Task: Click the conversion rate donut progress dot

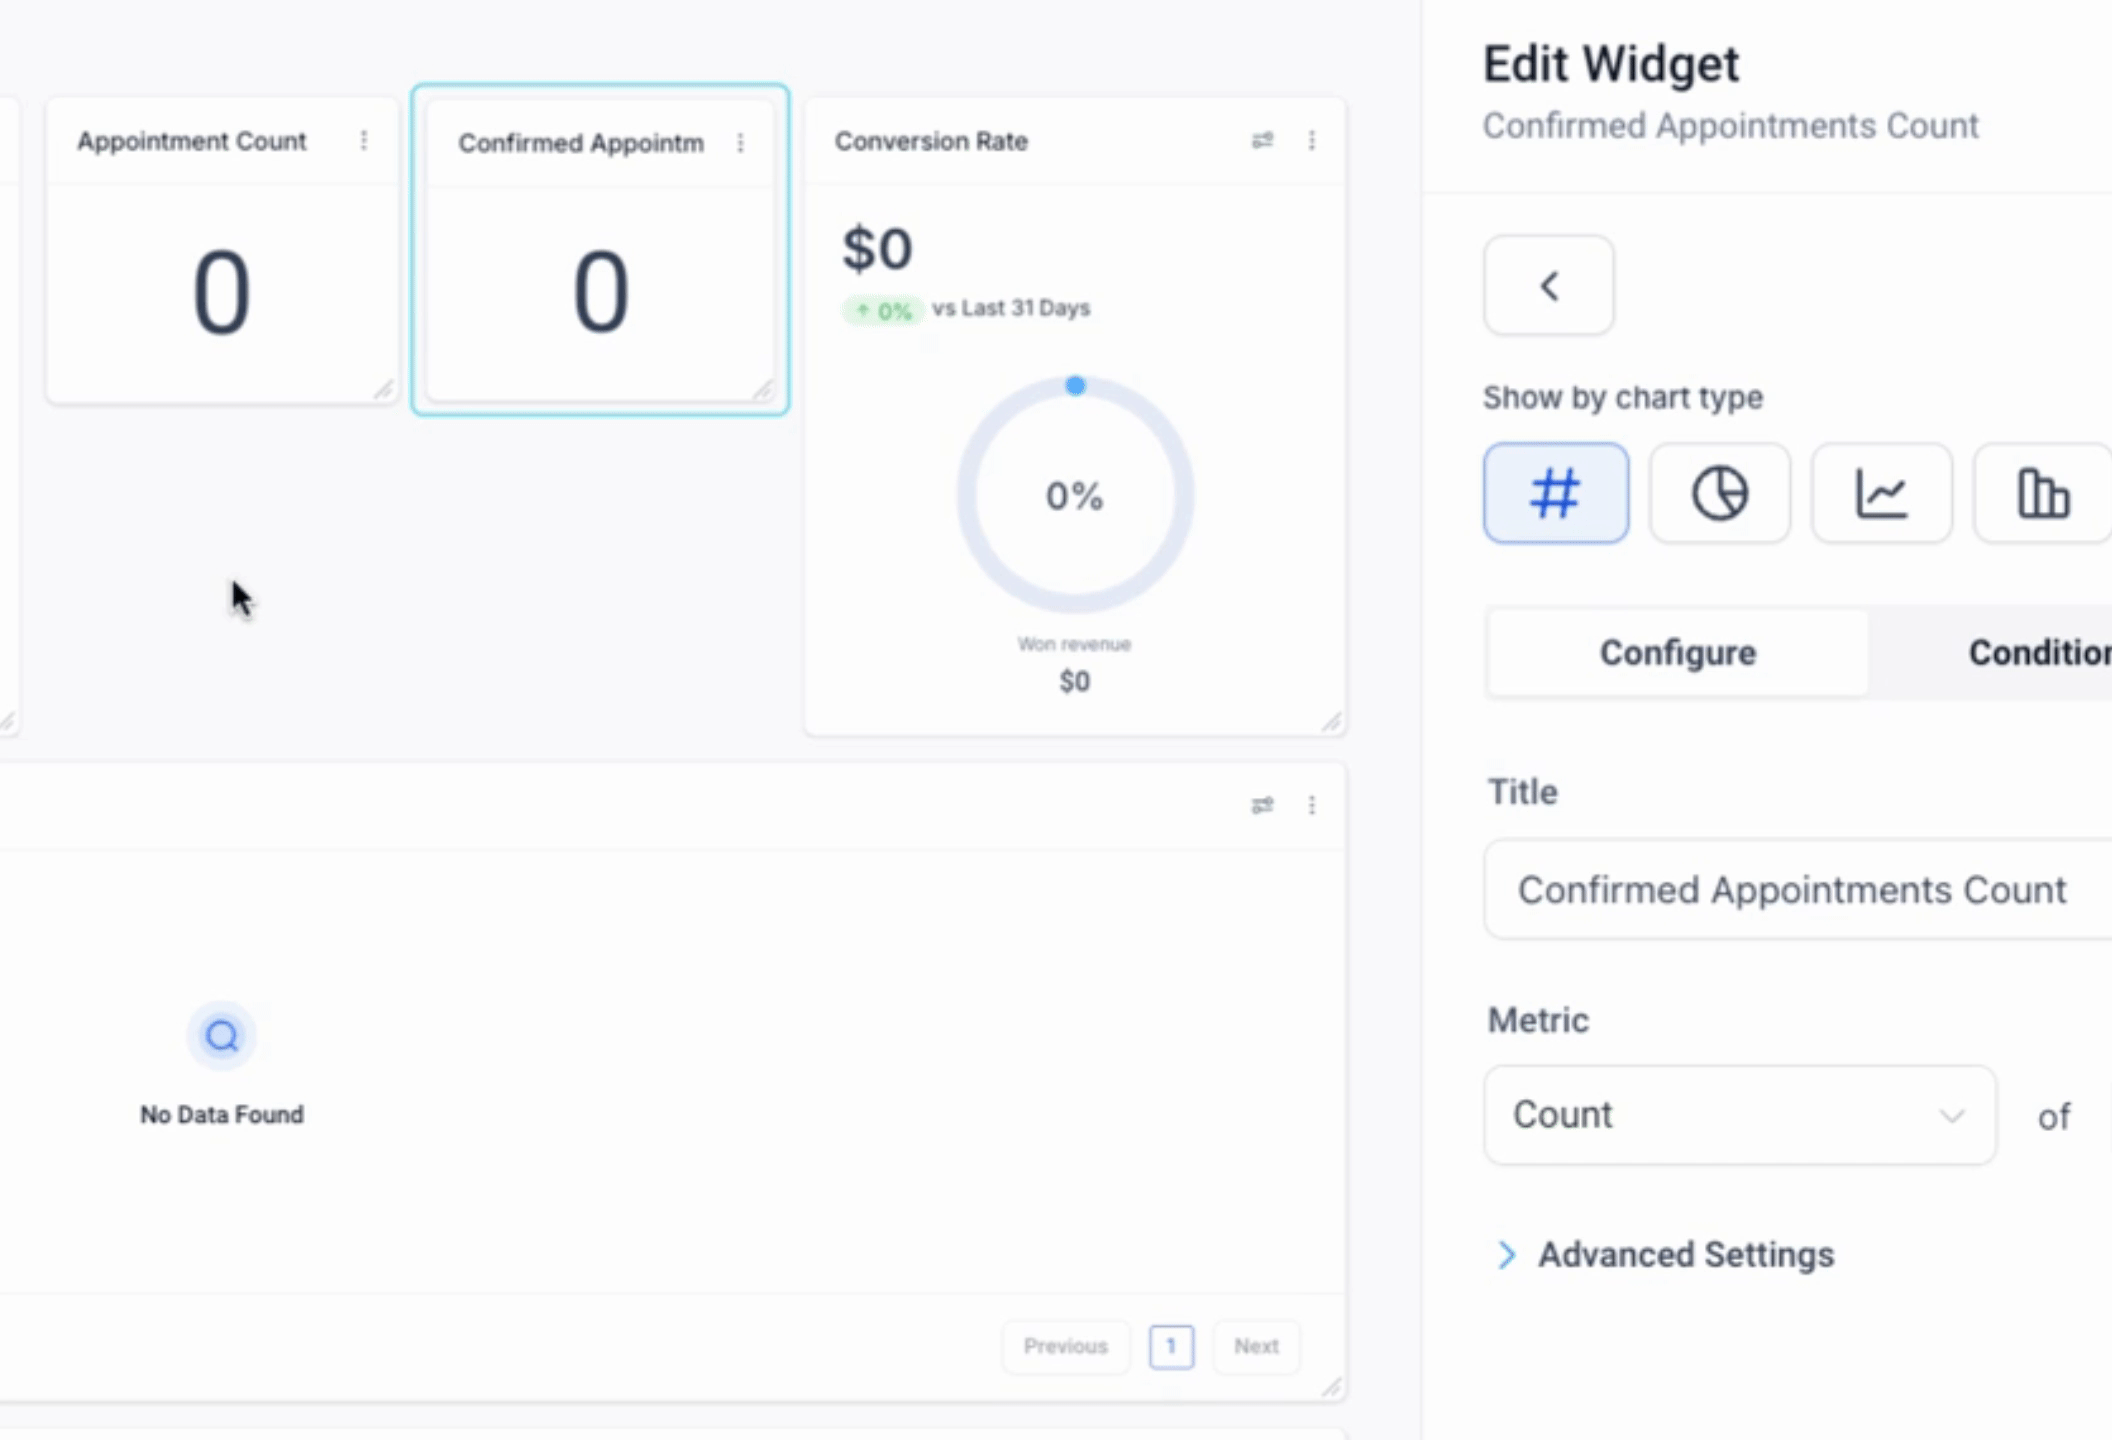Action: pyautogui.click(x=1075, y=386)
